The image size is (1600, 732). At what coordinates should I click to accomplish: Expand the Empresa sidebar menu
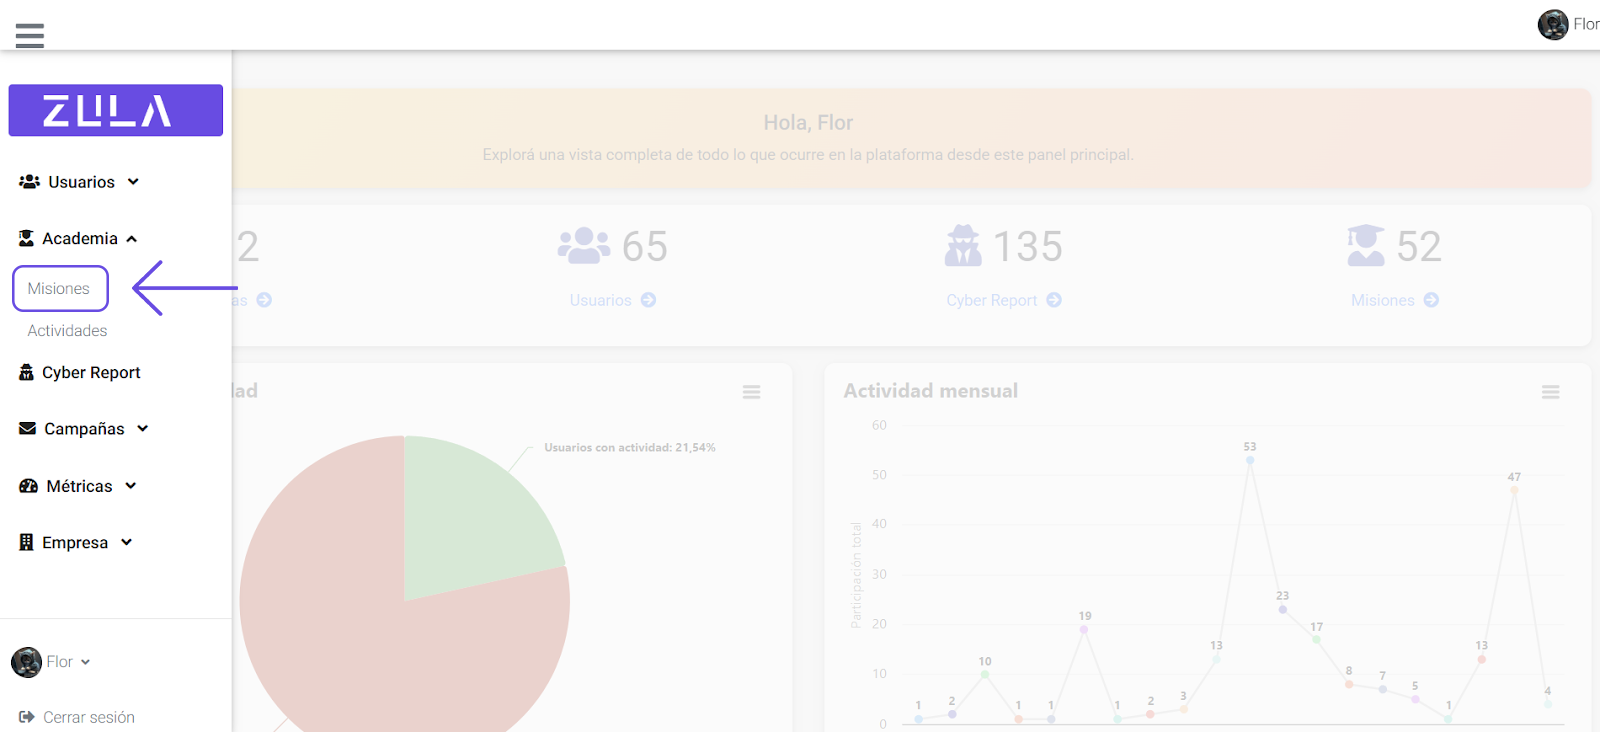[75, 542]
